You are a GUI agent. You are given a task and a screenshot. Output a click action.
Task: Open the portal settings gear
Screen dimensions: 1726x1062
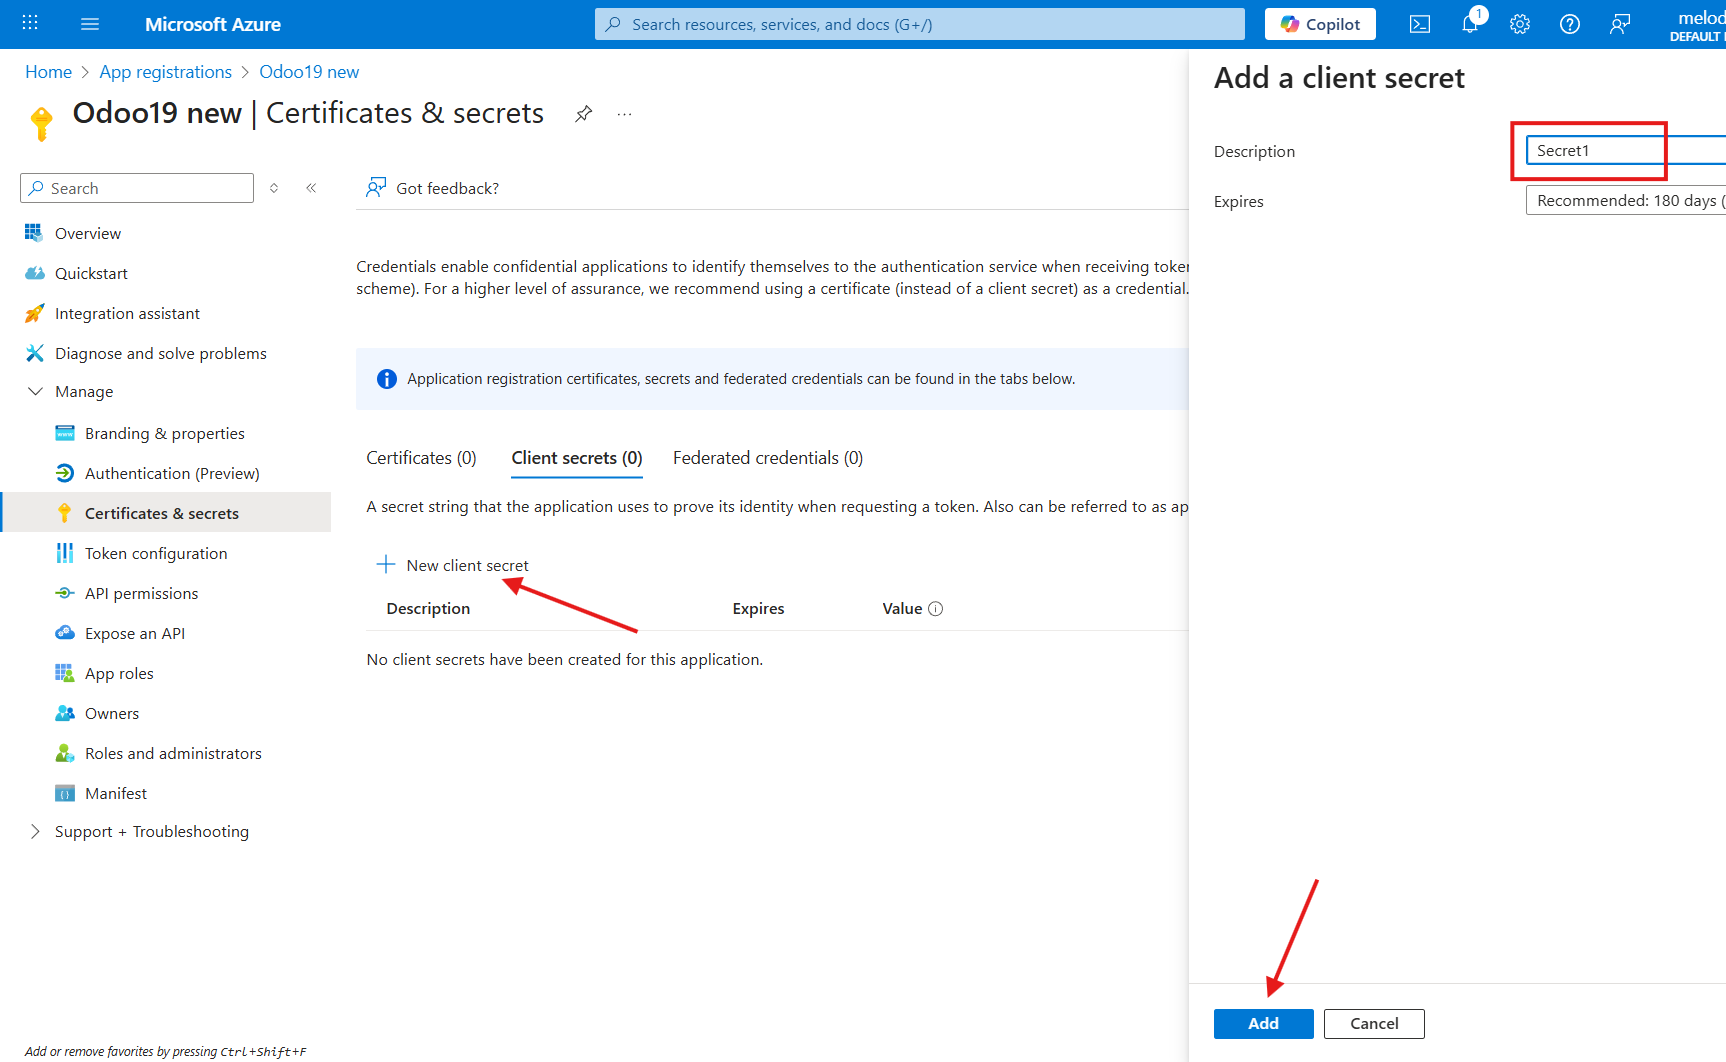point(1519,25)
